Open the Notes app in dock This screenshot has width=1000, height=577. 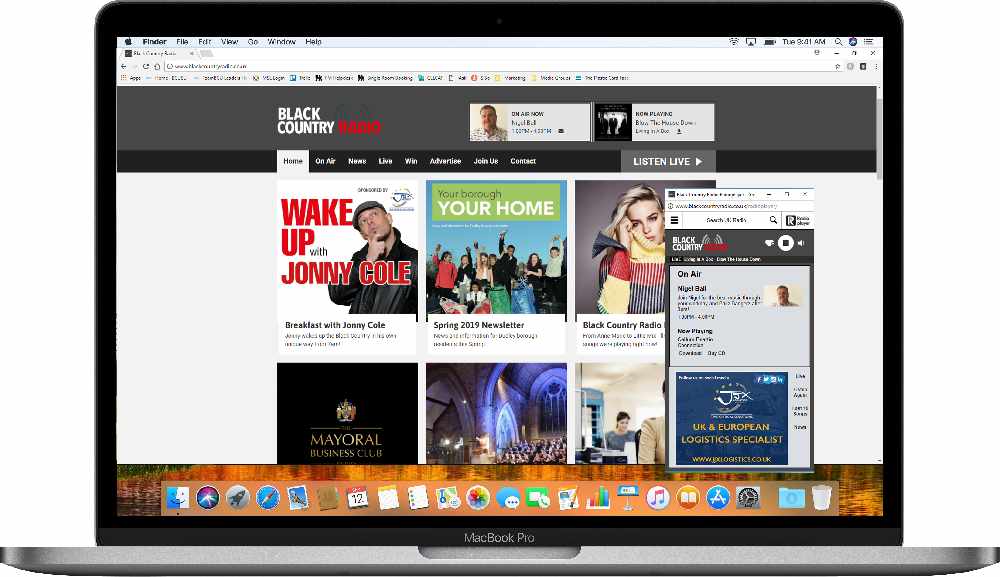pos(388,498)
